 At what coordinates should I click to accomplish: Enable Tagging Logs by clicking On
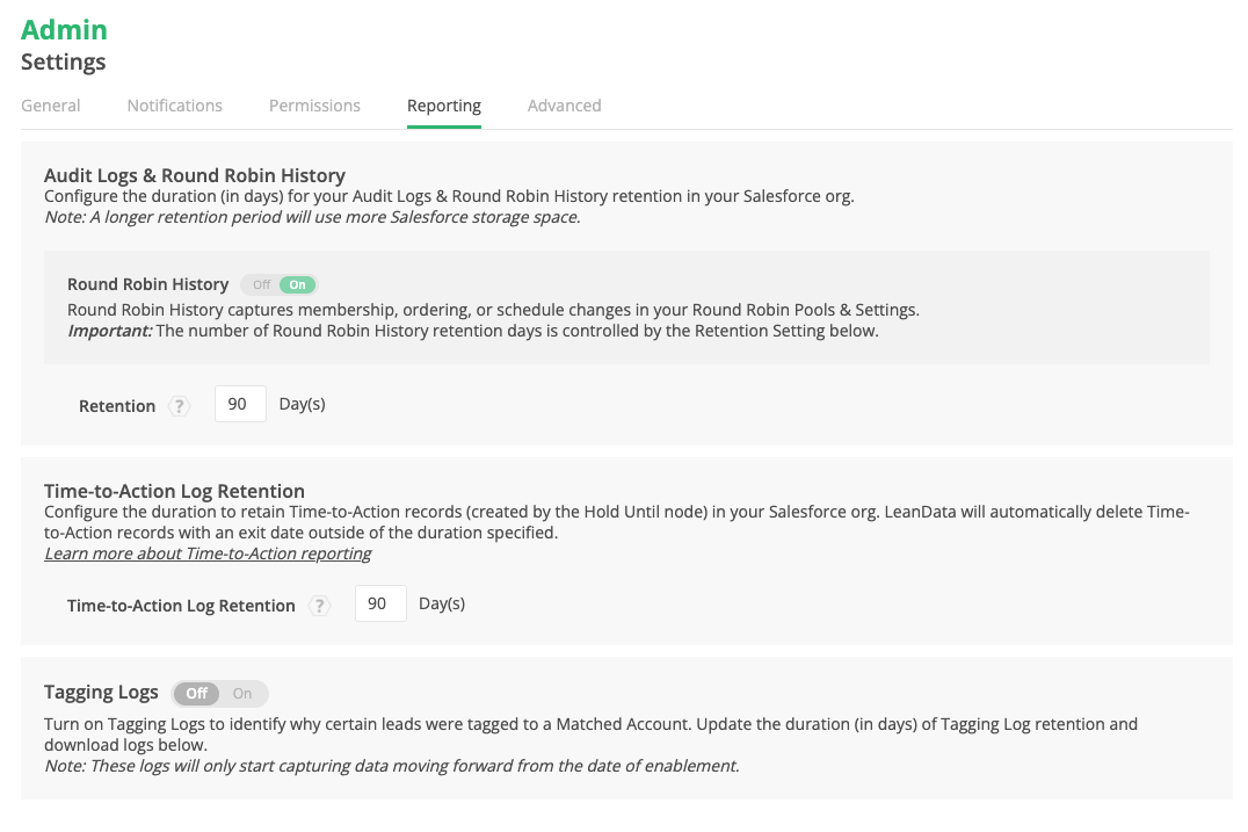point(242,693)
